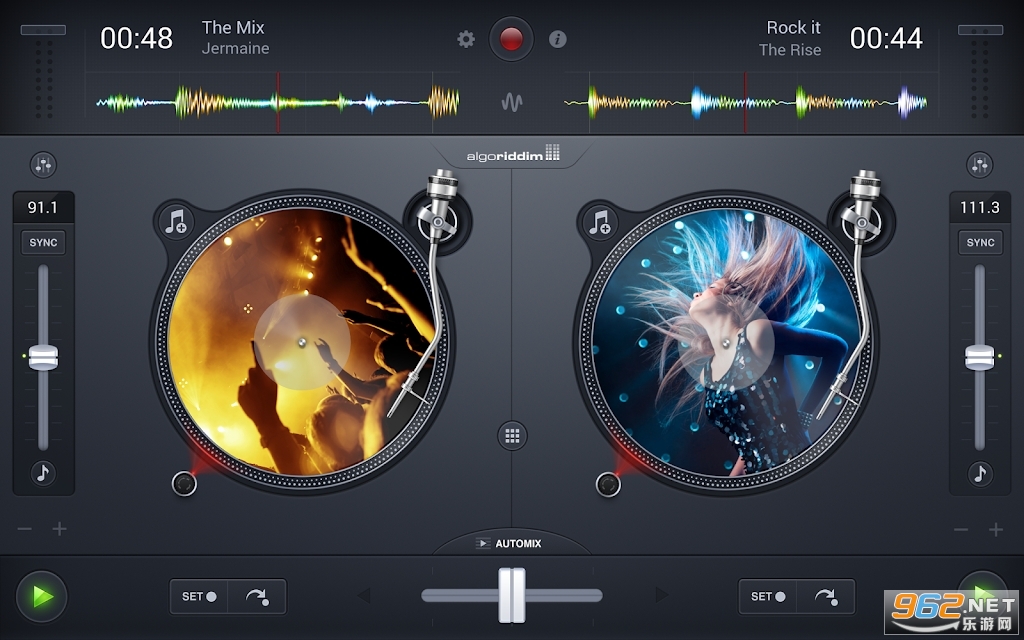Screen dimensions: 1024x640
Task: Set cue point on the right deck
Action: (768, 596)
